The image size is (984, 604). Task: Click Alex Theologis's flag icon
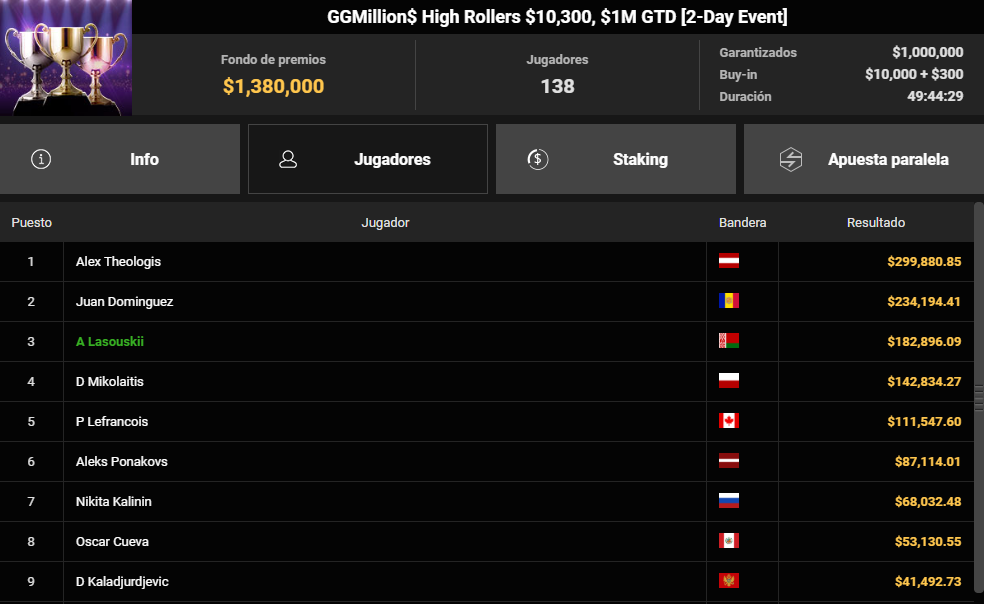point(729,261)
